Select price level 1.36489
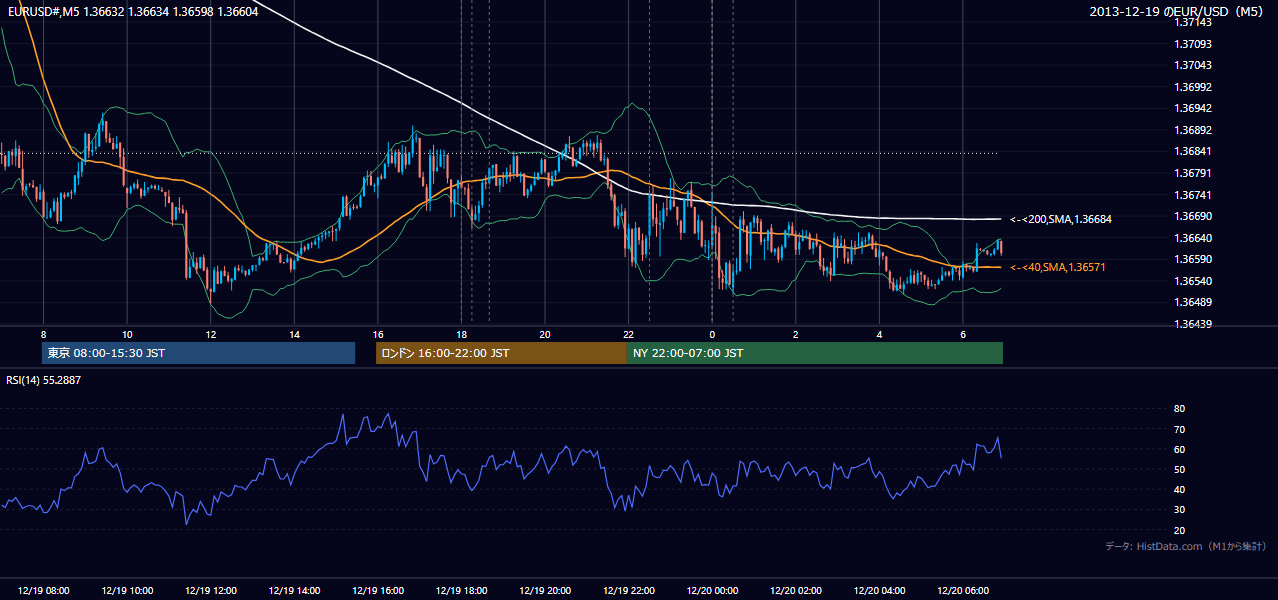 pos(1192,303)
